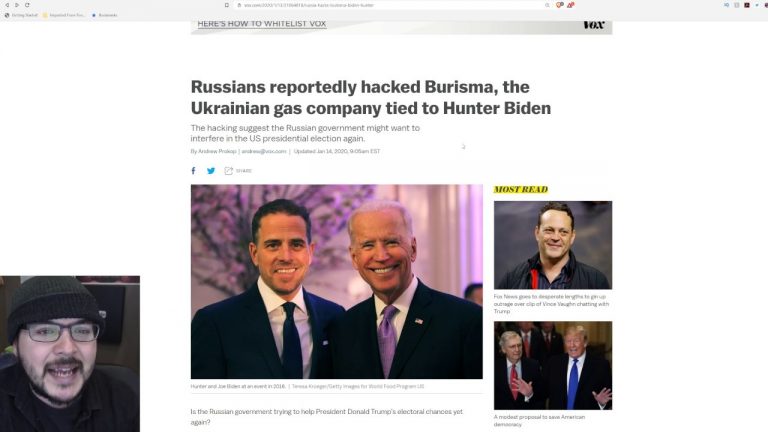Click the Vox logo in the banner
This screenshot has height=432, width=768.
(594, 24)
